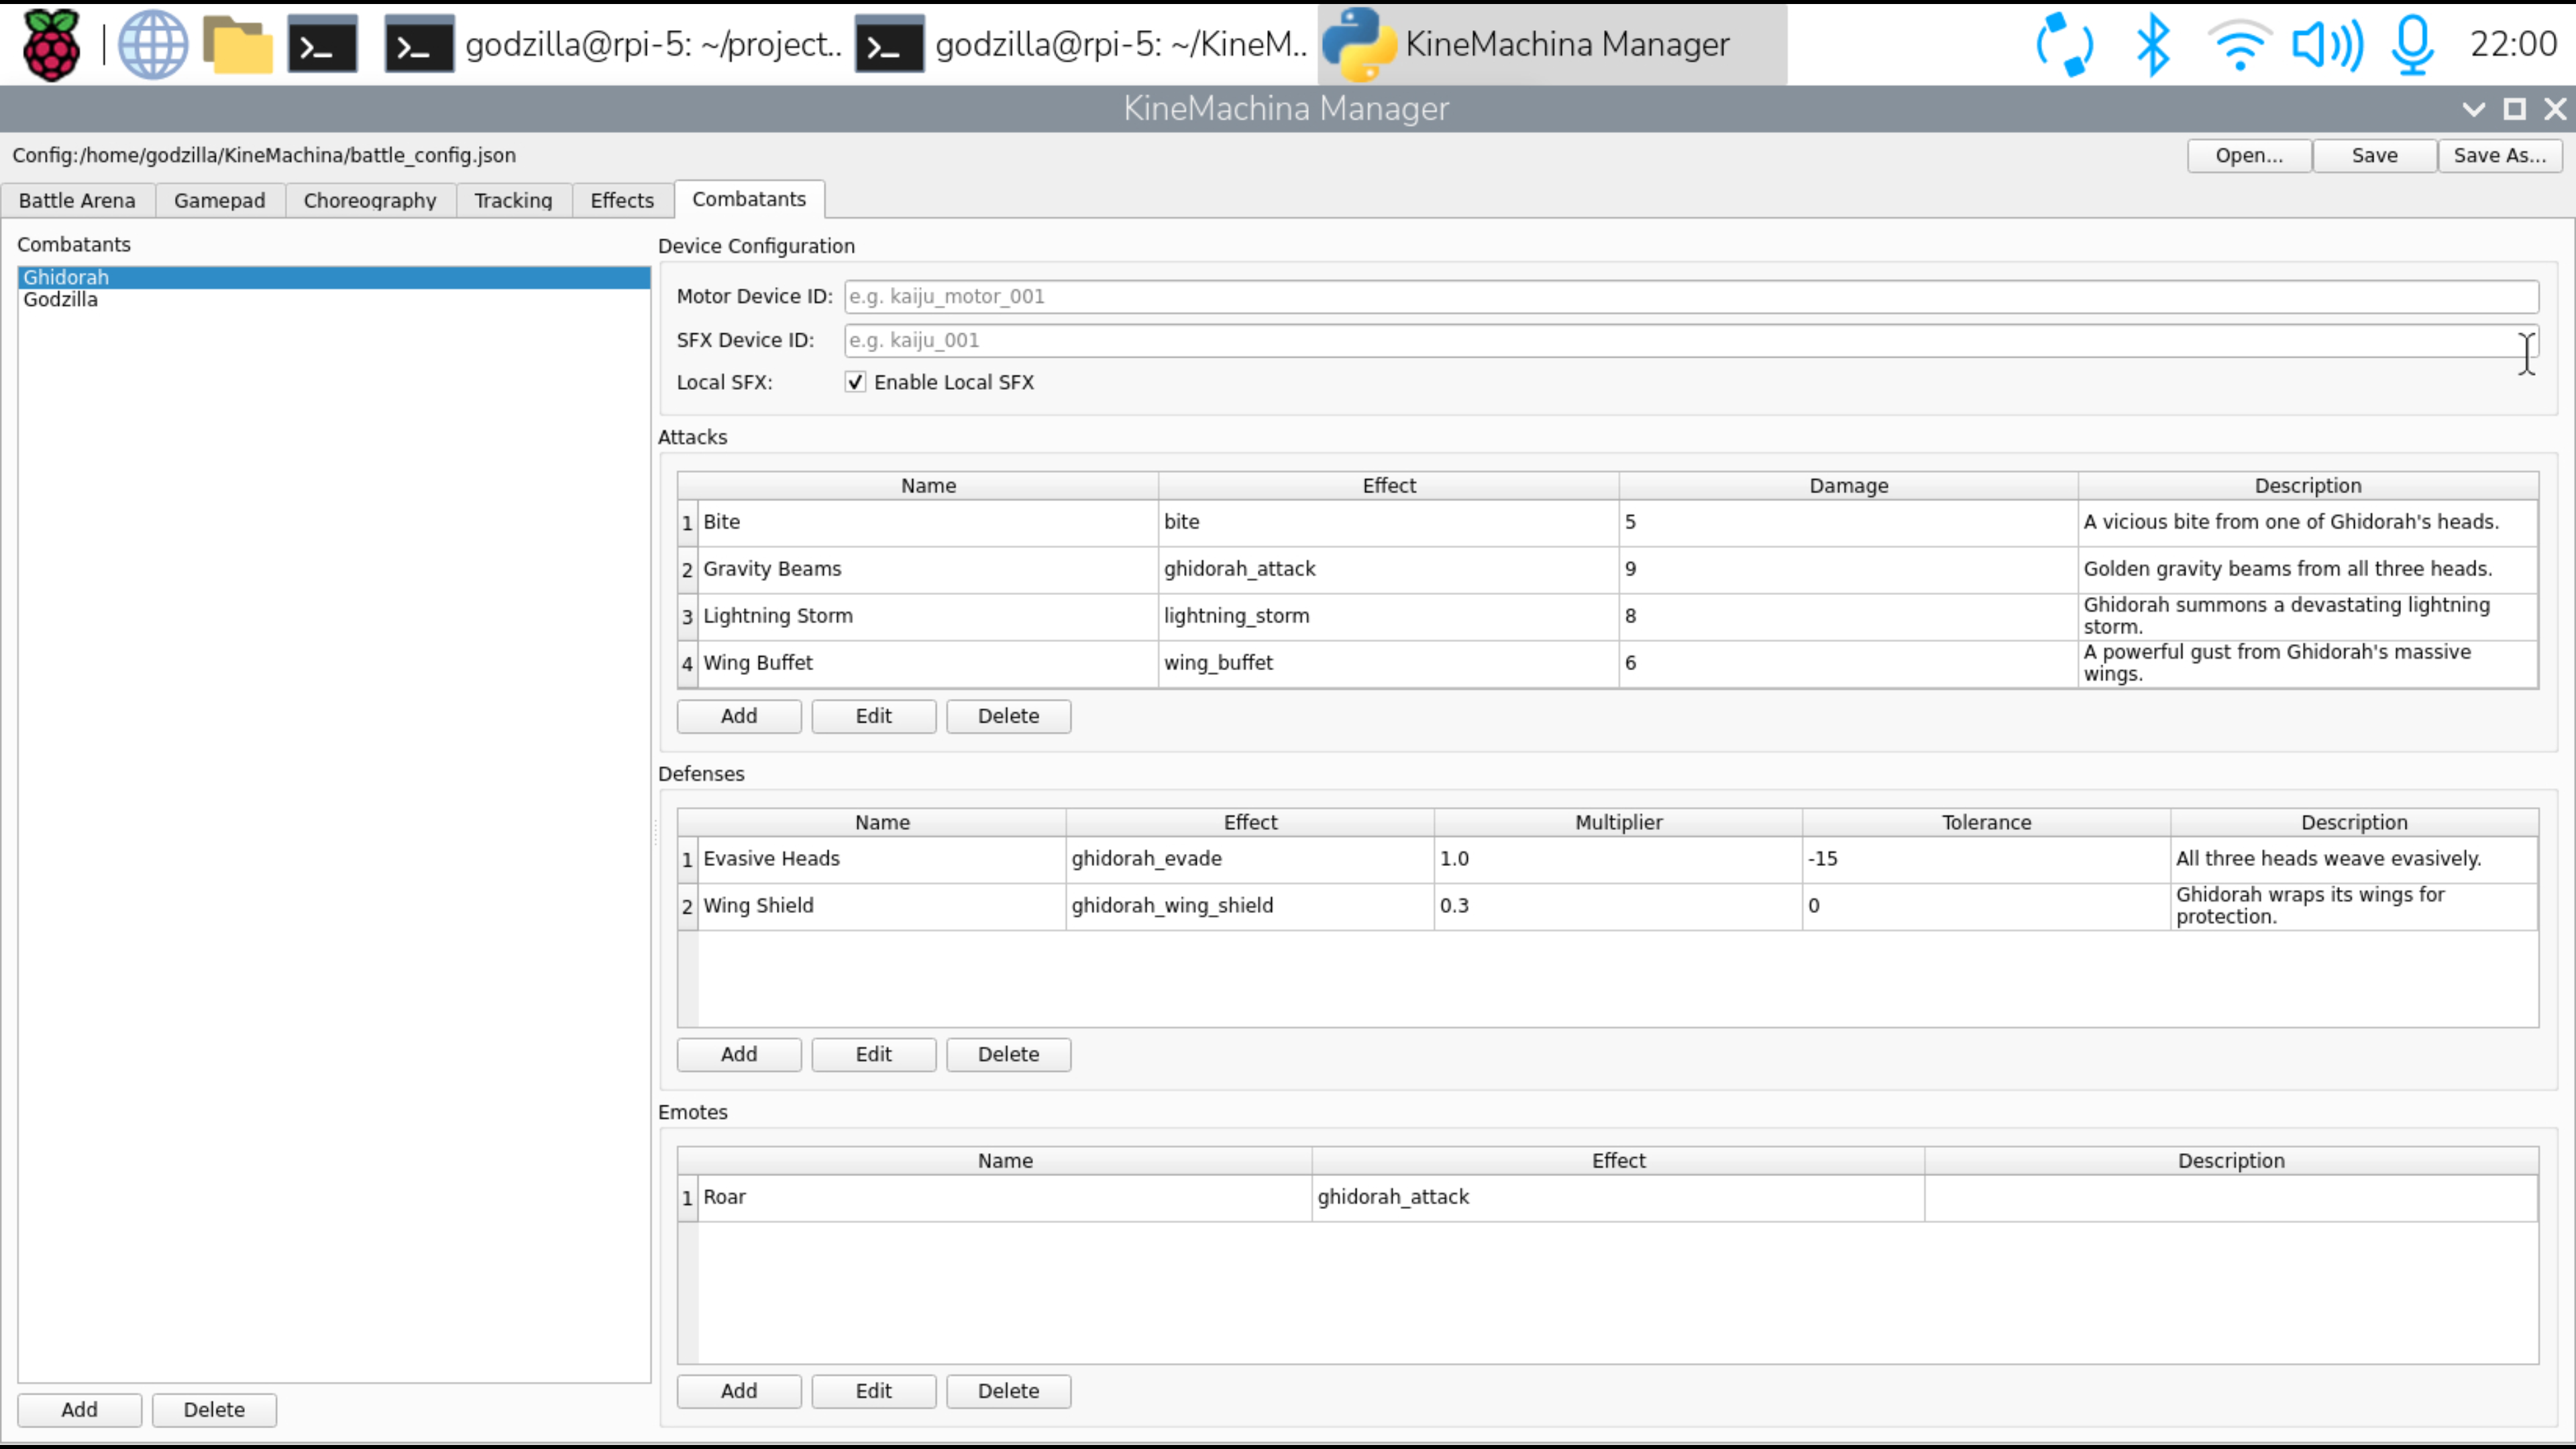2576x1449 pixels.
Task: Open the Battle Arena tab
Action: pyautogui.click(x=76, y=200)
